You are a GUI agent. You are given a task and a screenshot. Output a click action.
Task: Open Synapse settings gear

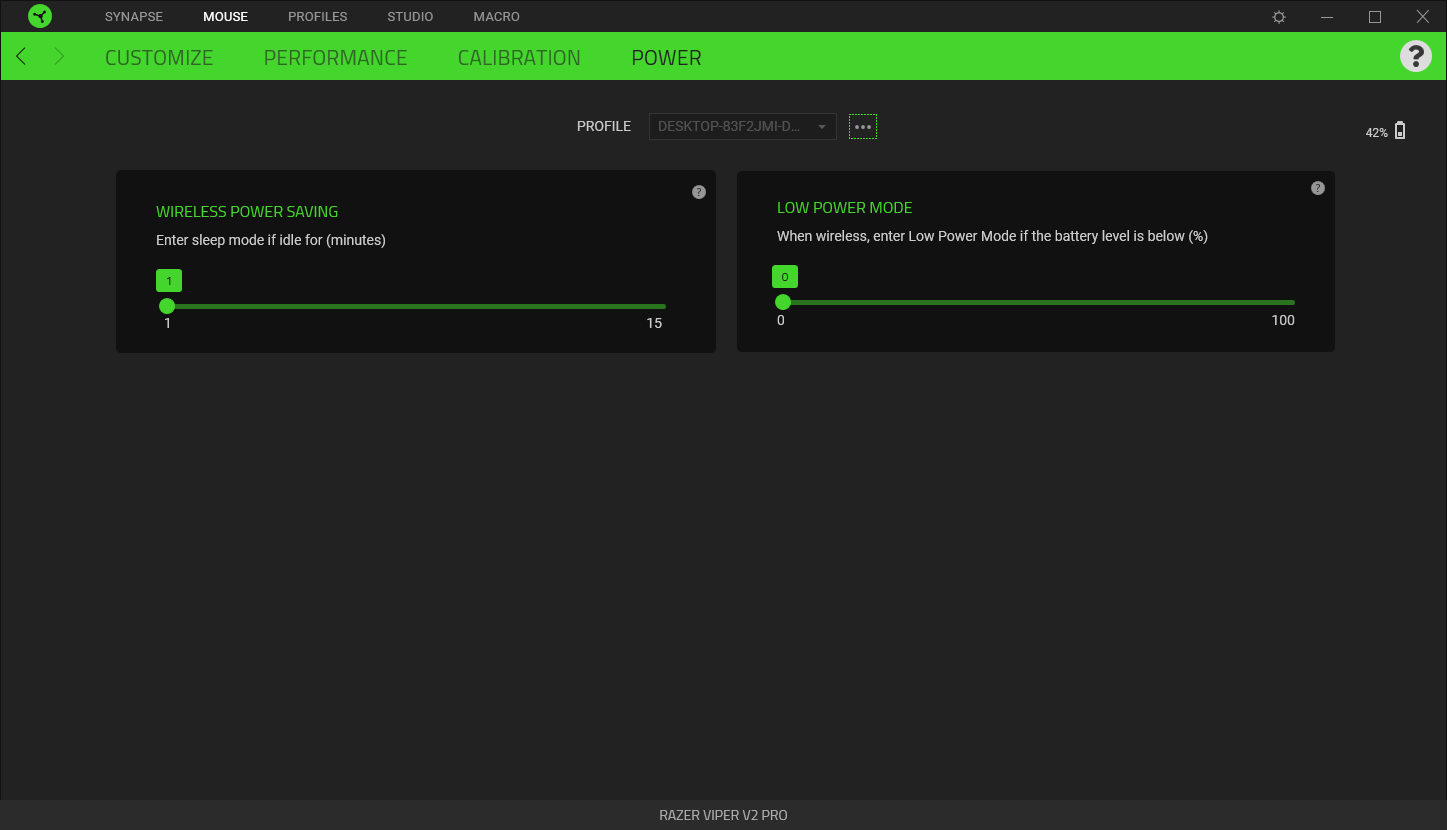(x=1279, y=17)
